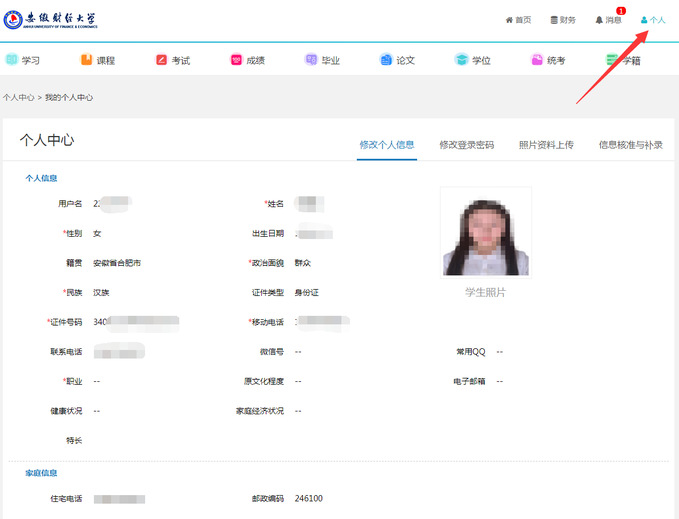Go to 首页 home link
This screenshot has height=519, width=679.
click(518, 20)
